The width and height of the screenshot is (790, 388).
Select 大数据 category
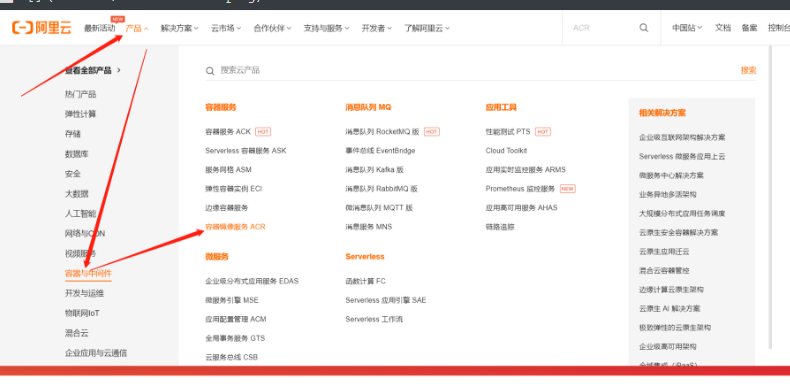[76, 193]
